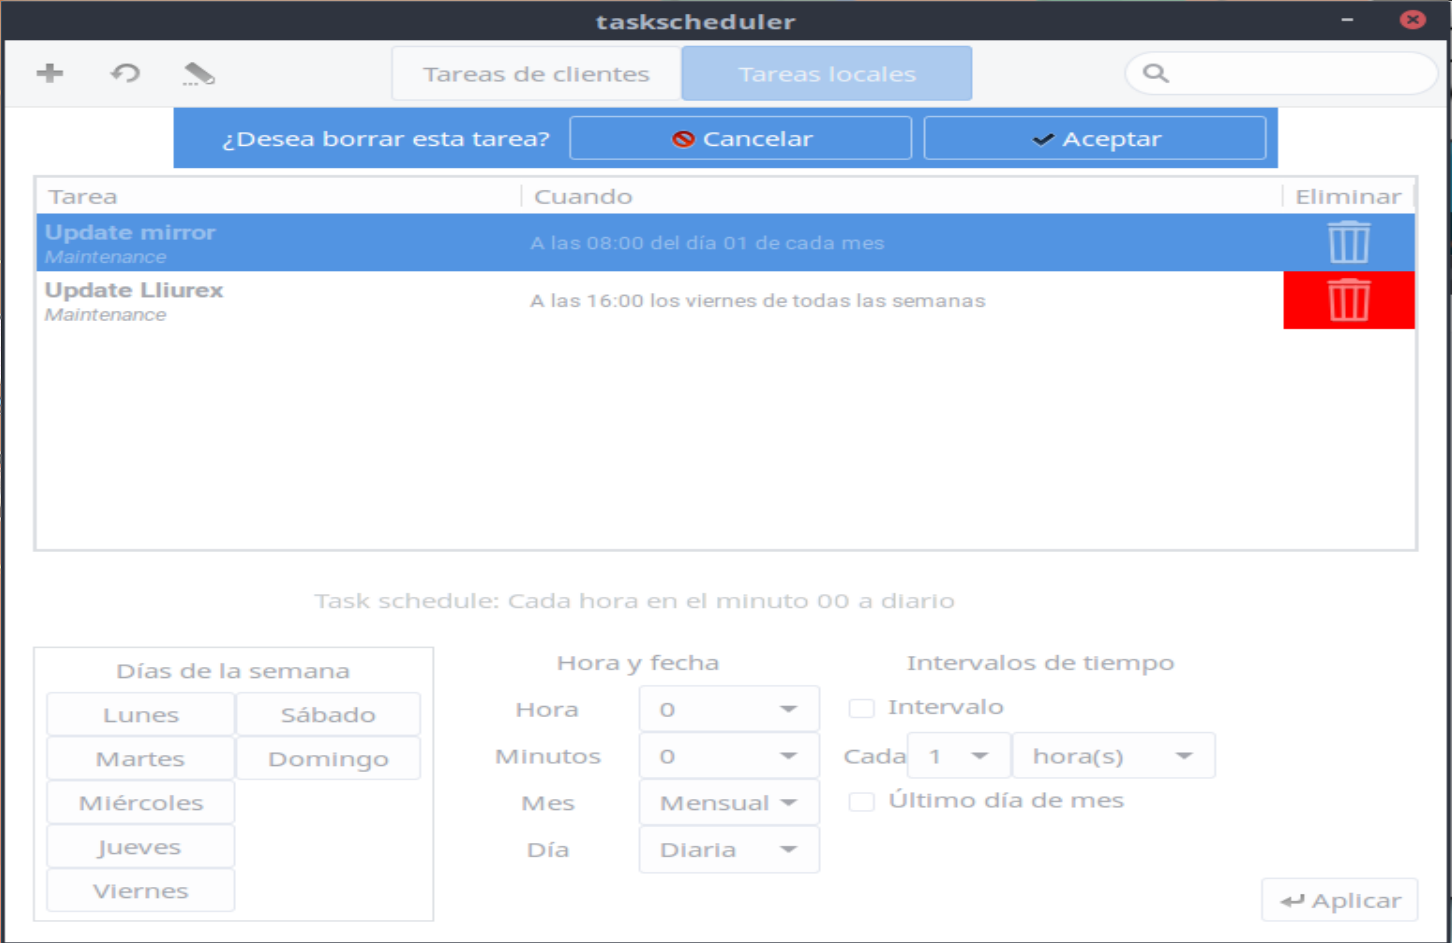This screenshot has width=1452, height=943.
Task: Open the Hora dropdown
Action: coord(729,709)
